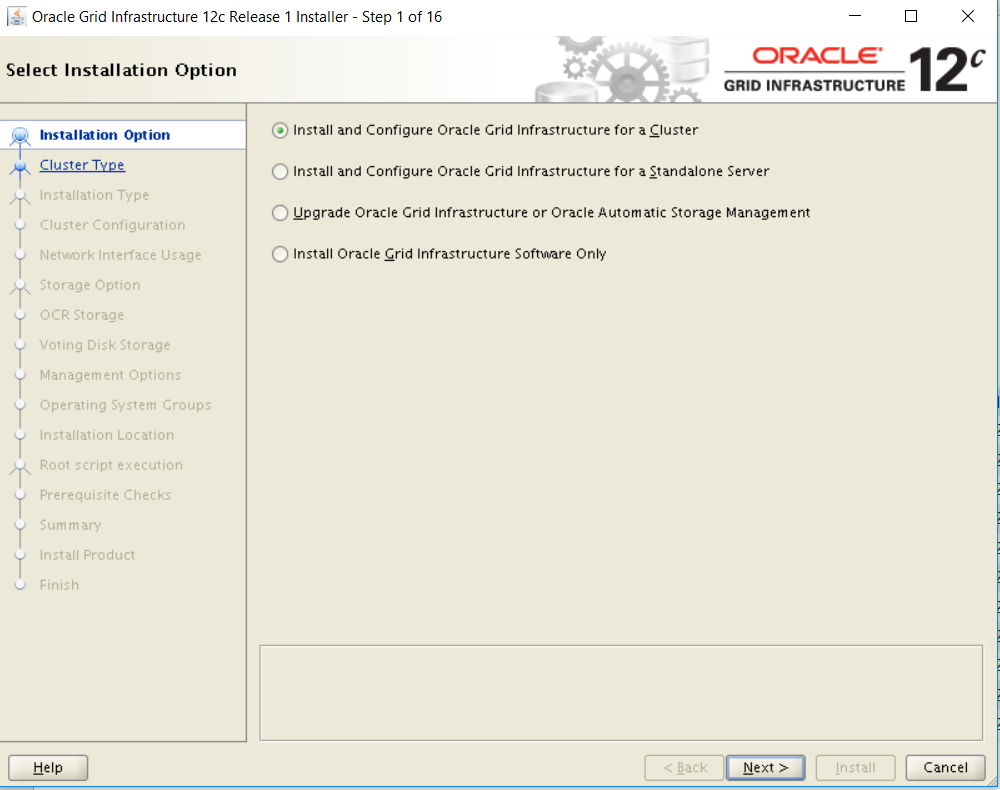Click the Voting Disk Storage step label
Viewport: 1000px width, 790px height.
105,345
